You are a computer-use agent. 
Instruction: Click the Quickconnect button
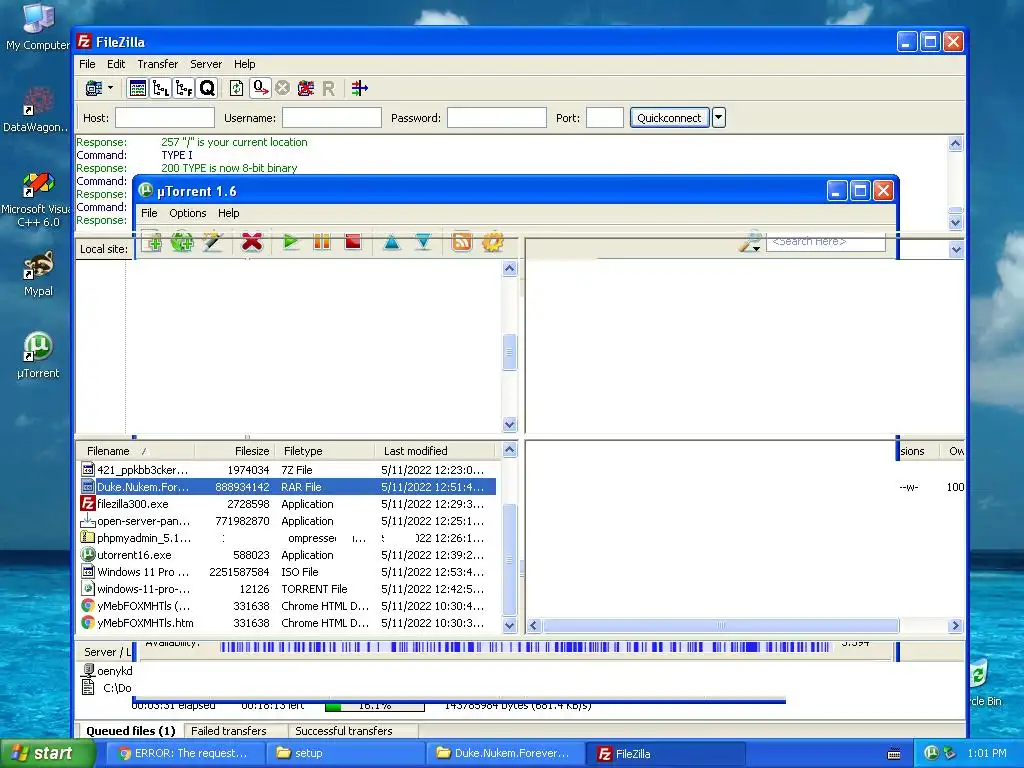[669, 118]
